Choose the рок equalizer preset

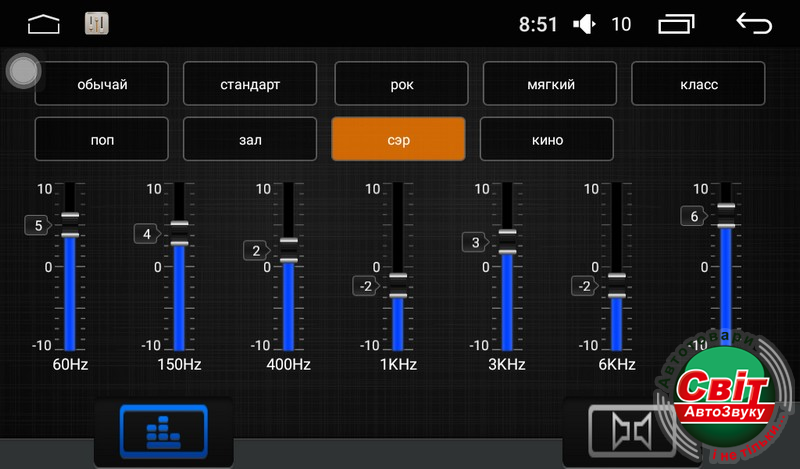coord(401,84)
